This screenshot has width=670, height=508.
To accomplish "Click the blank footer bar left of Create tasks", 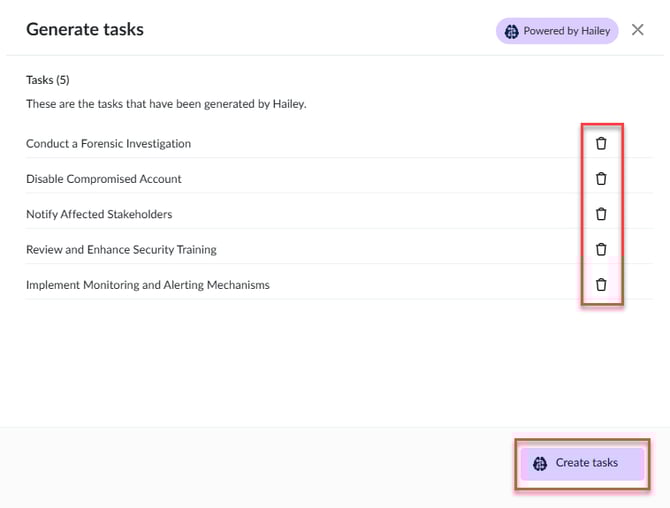I will point(250,465).
